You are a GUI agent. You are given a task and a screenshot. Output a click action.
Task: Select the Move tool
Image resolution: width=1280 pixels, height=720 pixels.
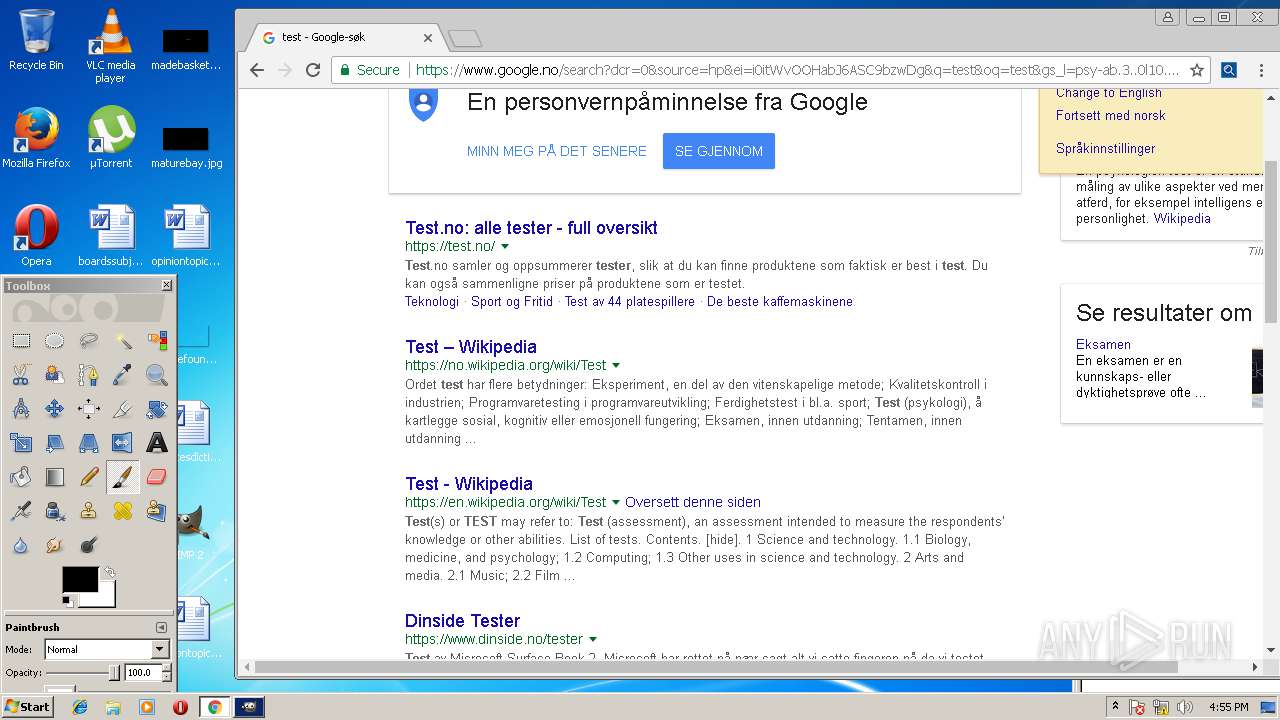tap(55, 409)
